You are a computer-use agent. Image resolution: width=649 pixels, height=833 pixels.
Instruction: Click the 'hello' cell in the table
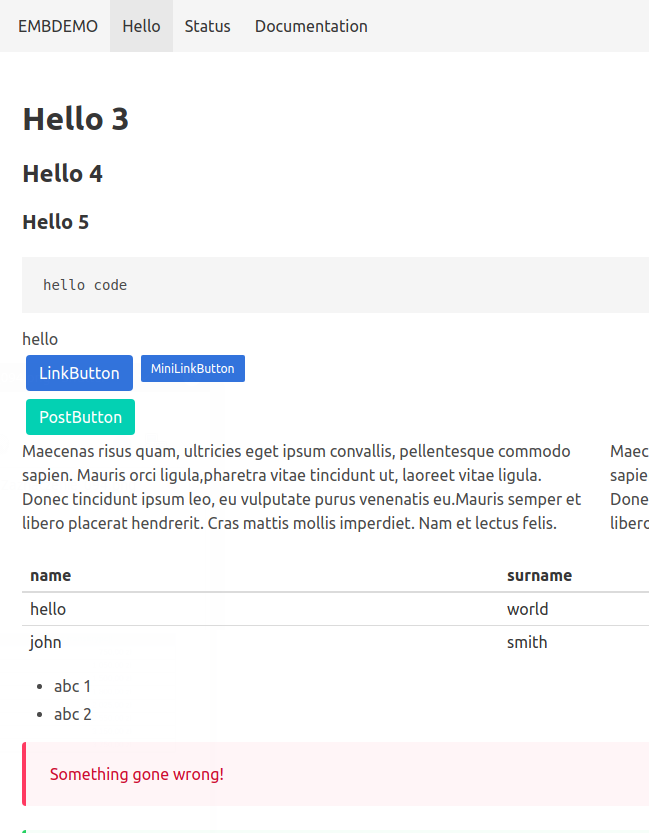tap(48, 609)
